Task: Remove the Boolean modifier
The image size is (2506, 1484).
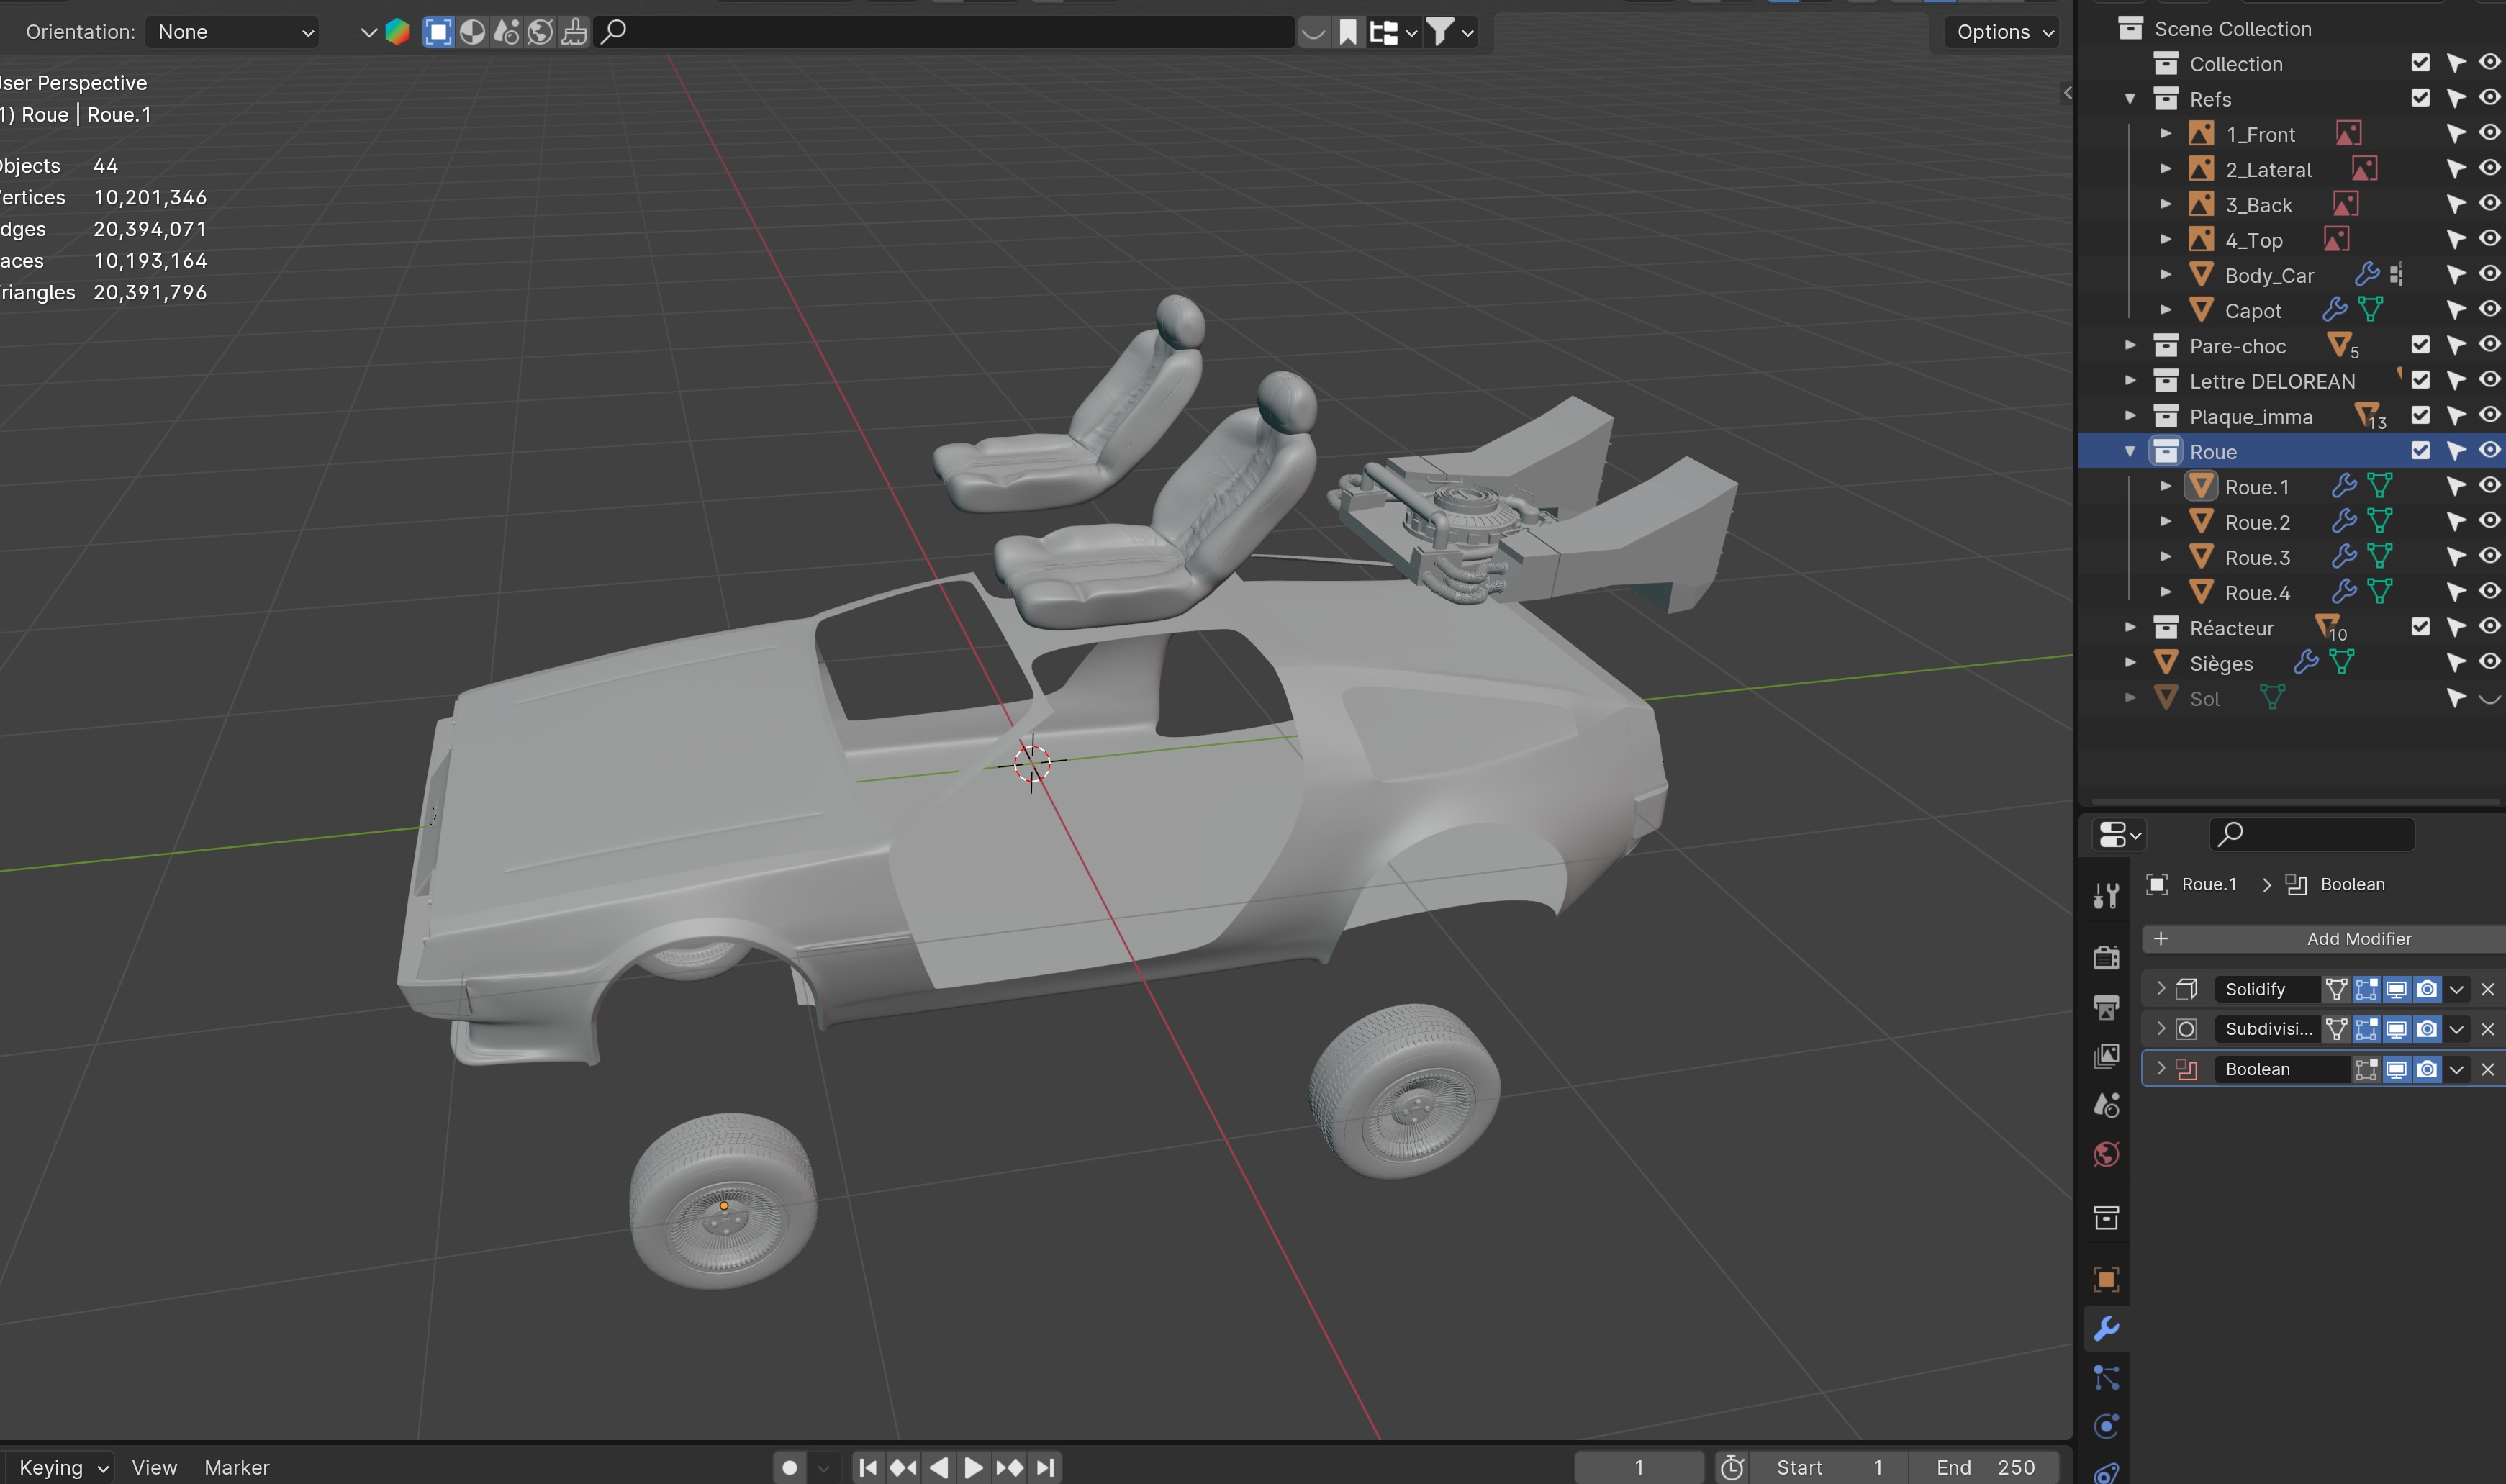Action: coord(2488,1069)
